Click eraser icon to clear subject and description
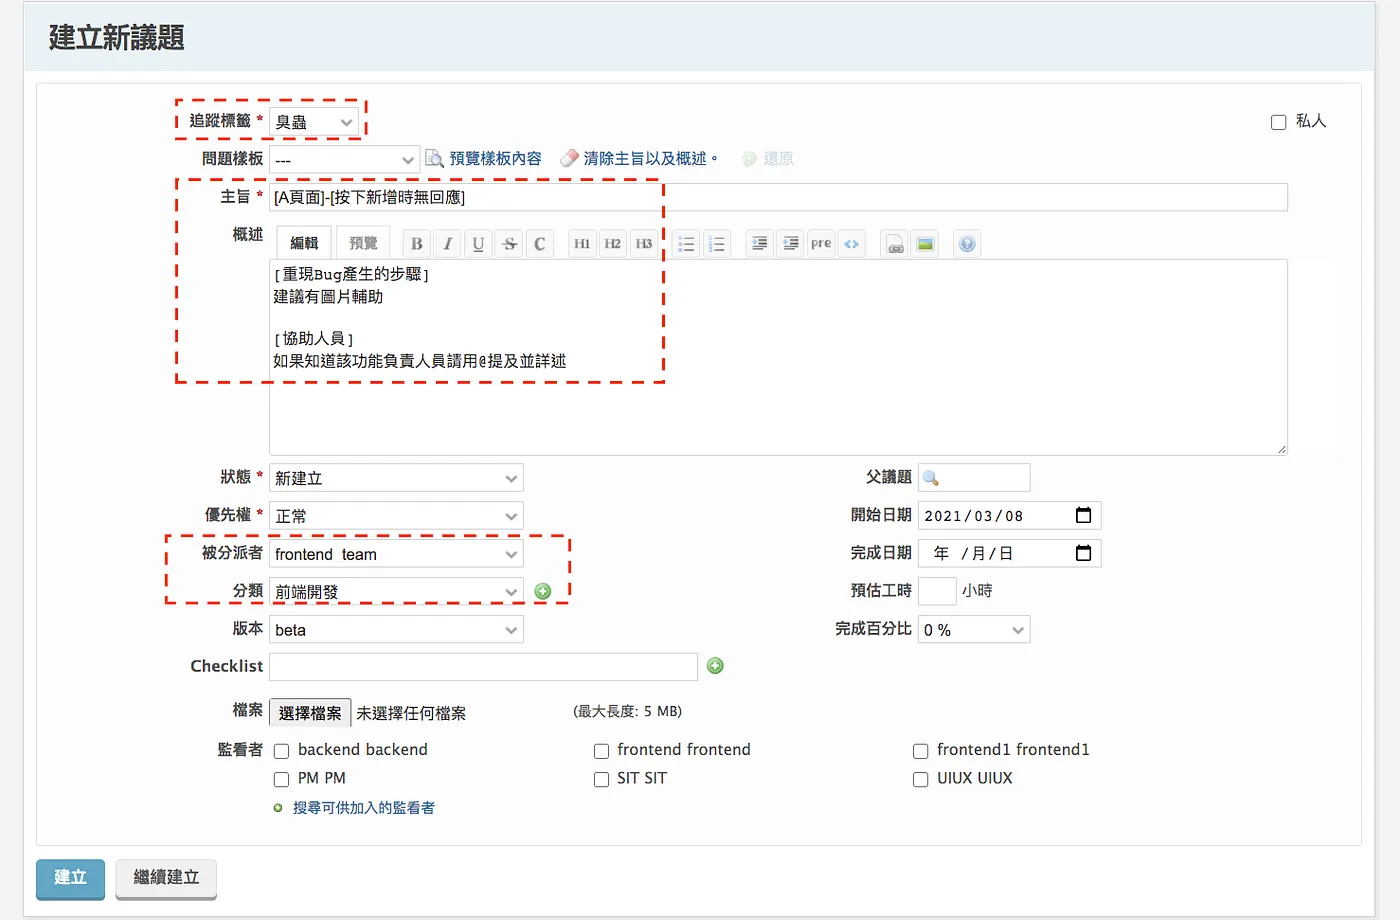 [x=569, y=158]
